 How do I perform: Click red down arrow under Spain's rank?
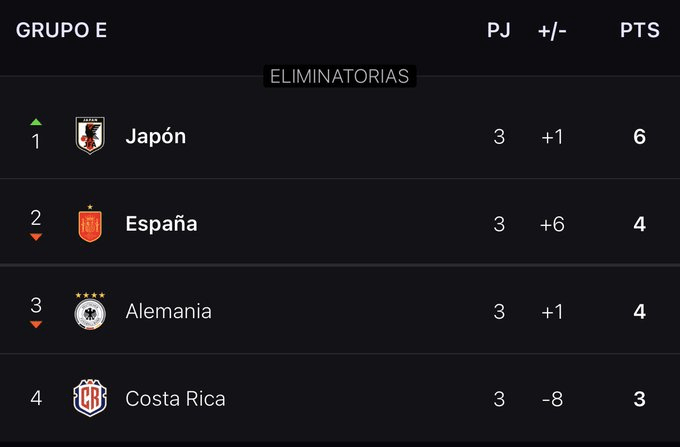click(36, 237)
